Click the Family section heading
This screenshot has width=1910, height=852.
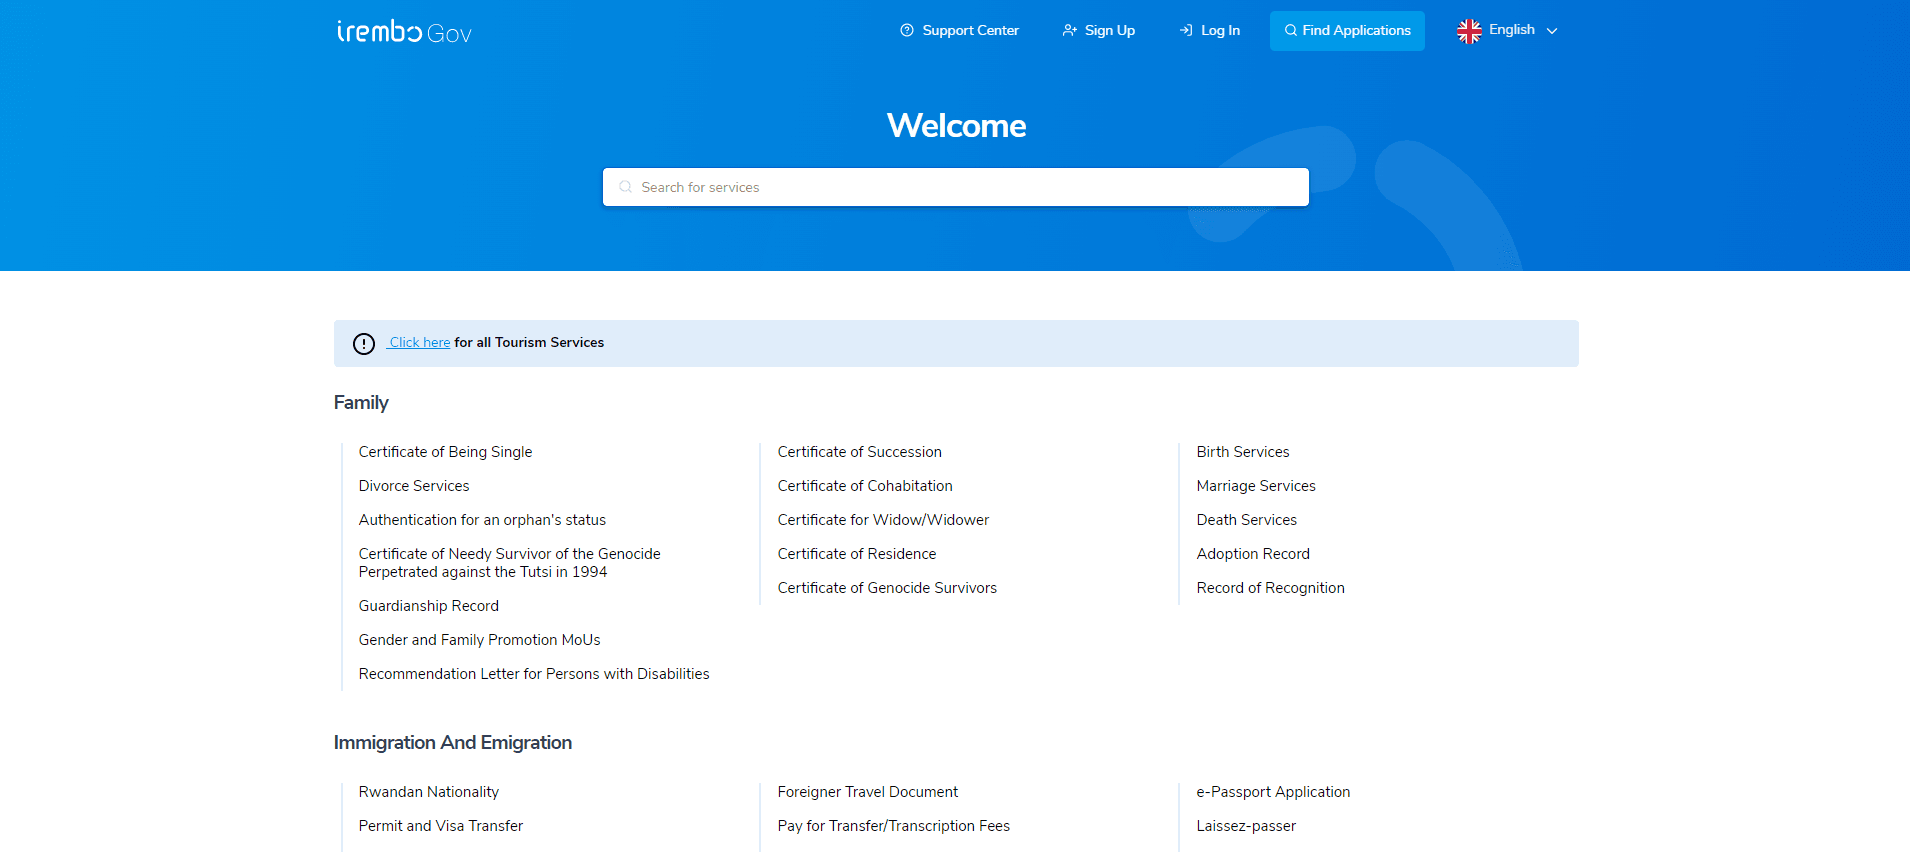click(361, 402)
